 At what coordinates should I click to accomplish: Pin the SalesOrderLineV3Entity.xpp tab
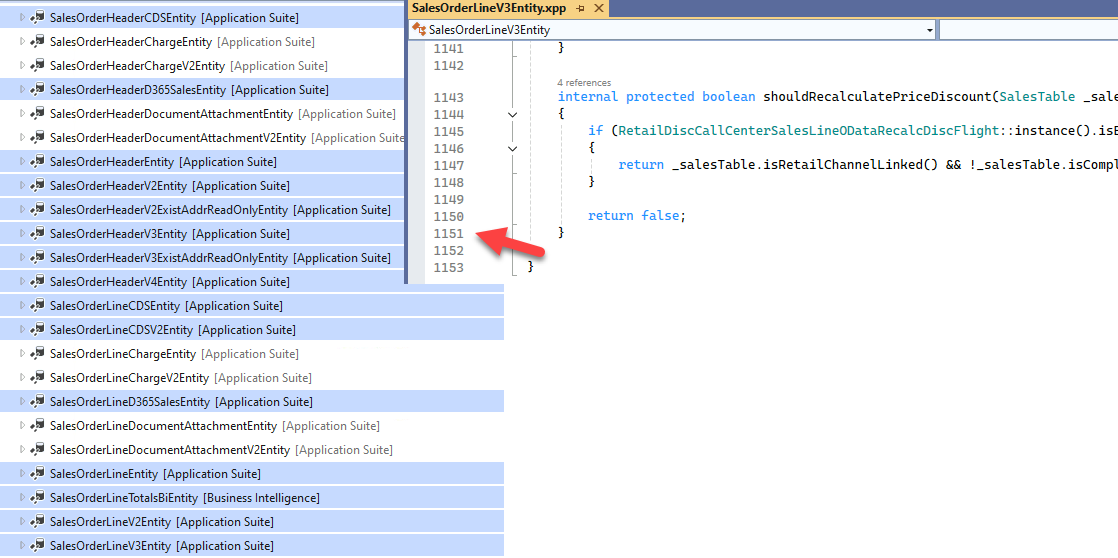(x=580, y=9)
